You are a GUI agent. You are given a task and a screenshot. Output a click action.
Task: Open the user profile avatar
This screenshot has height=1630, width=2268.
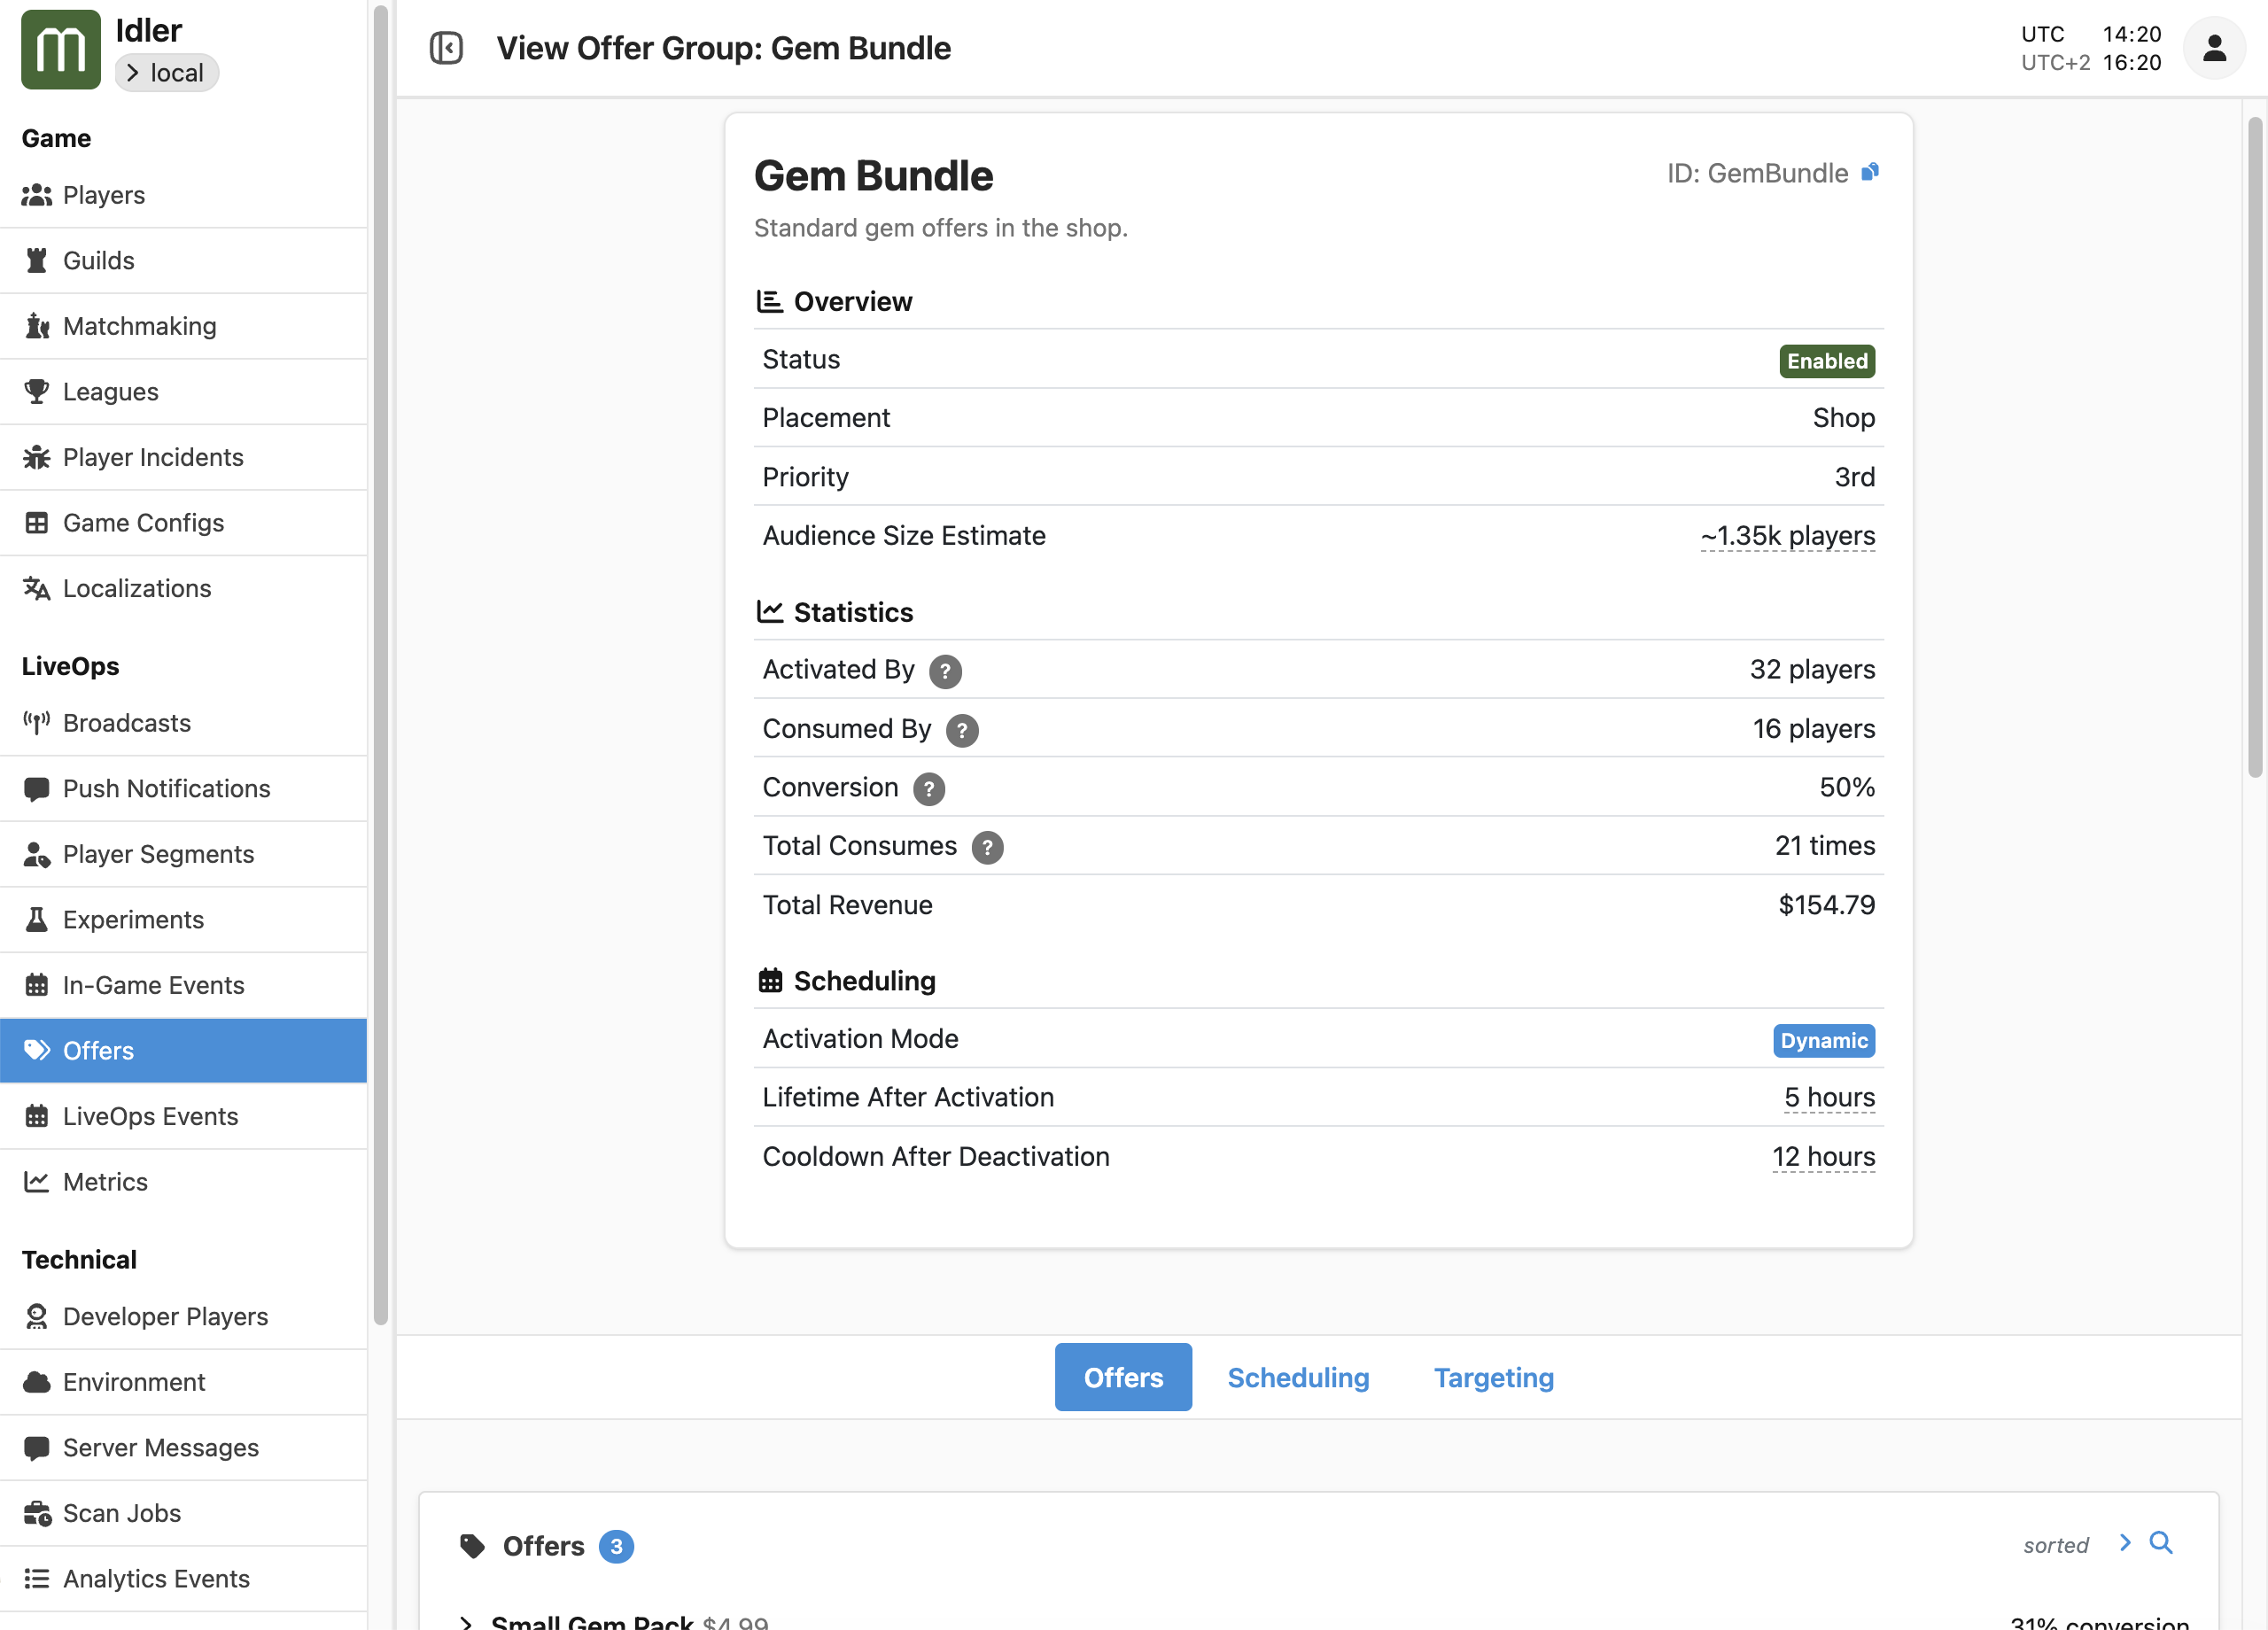2214,47
